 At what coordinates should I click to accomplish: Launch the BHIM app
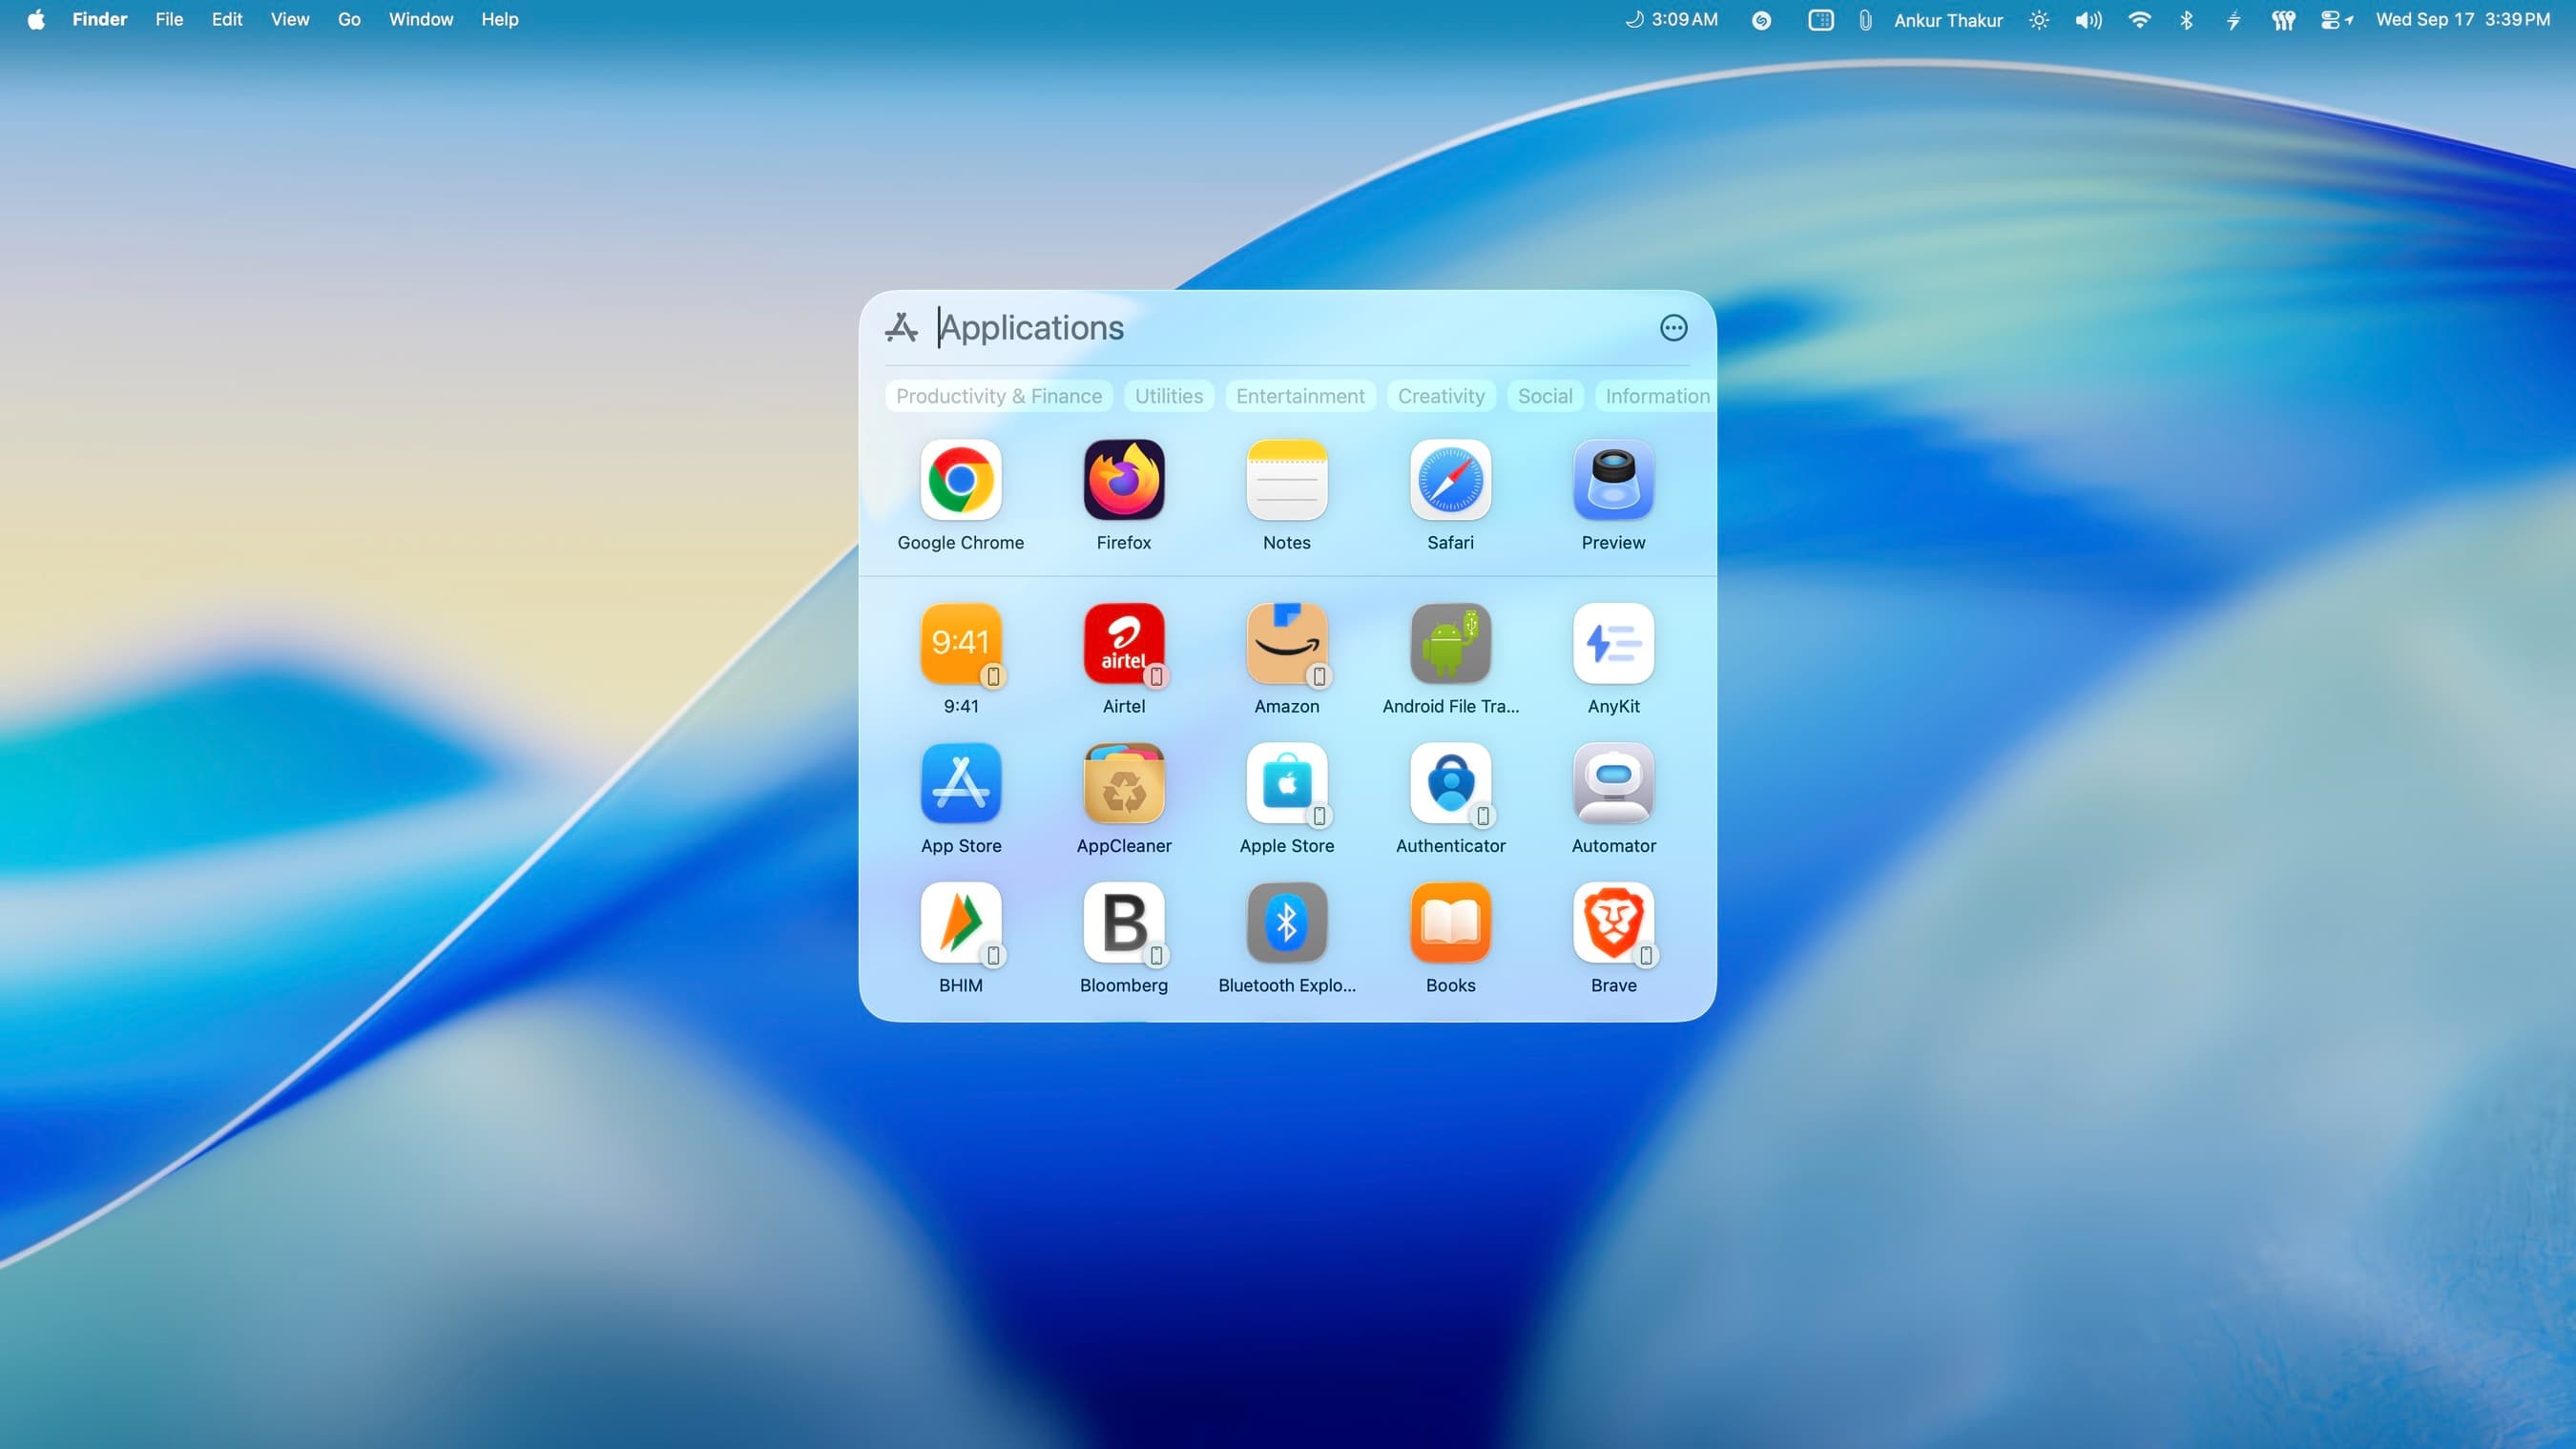pyautogui.click(x=960, y=922)
